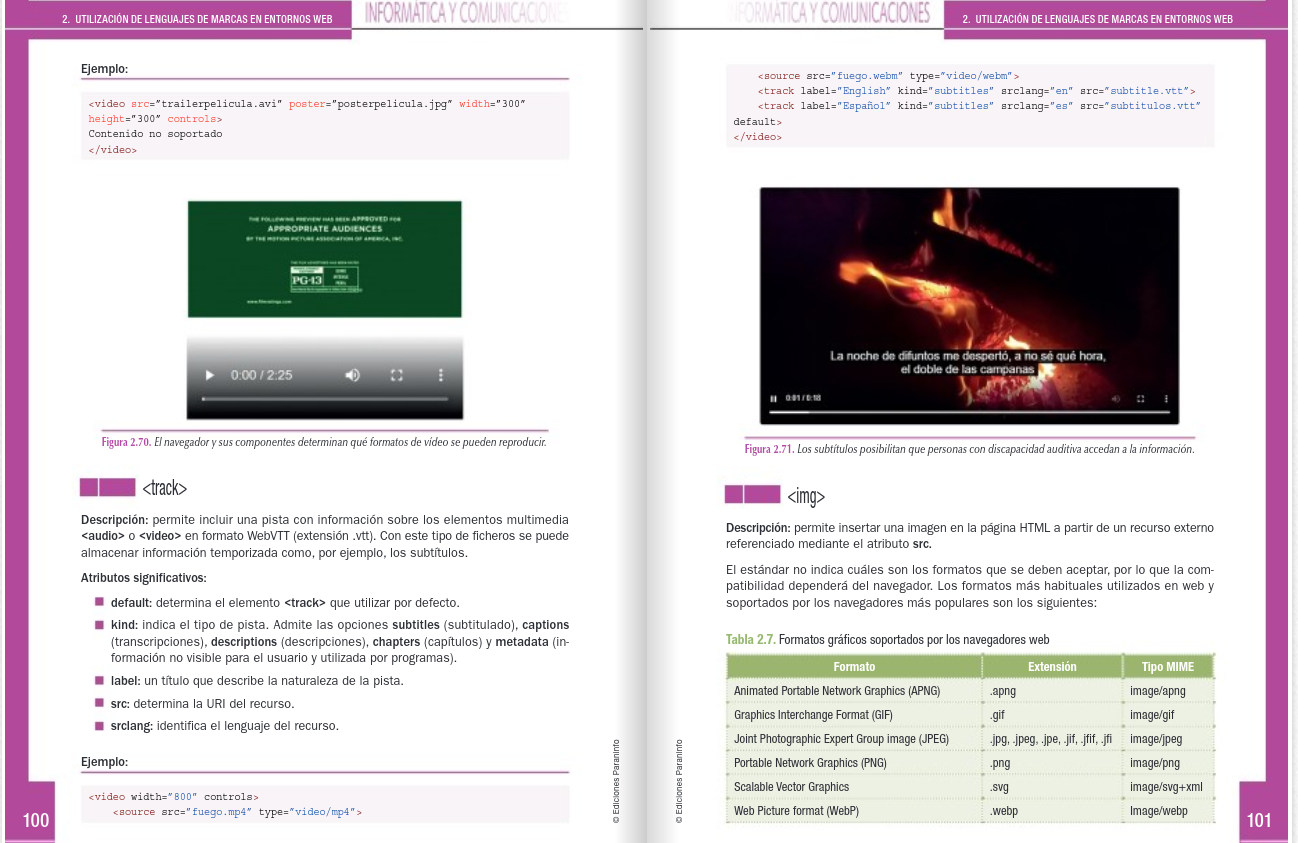Toggle fullscreen on the fireplace video
This screenshot has width=1298, height=843.
(1140, 397)
